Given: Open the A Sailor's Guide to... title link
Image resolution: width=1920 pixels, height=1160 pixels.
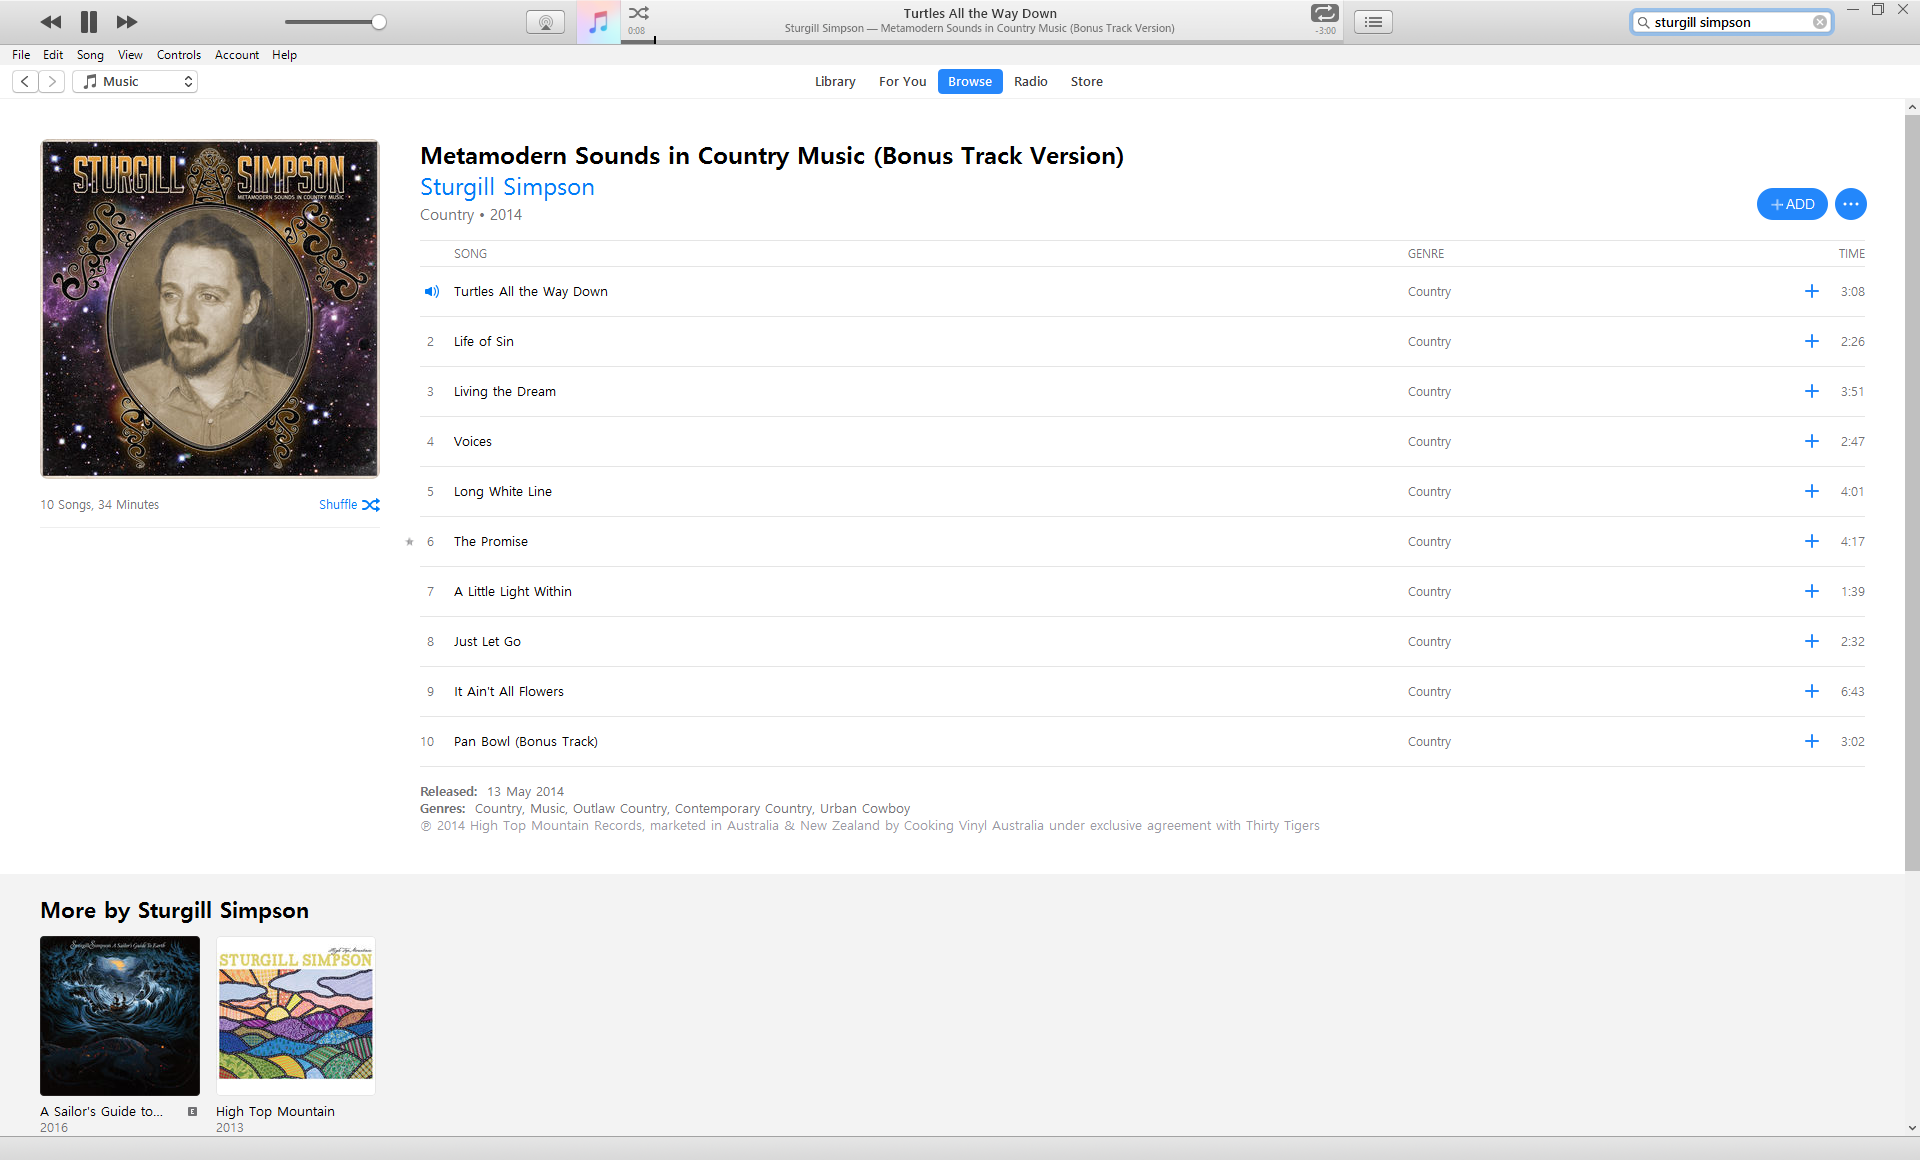Looking at the screenshot, I should click(x=101, y=1112).
